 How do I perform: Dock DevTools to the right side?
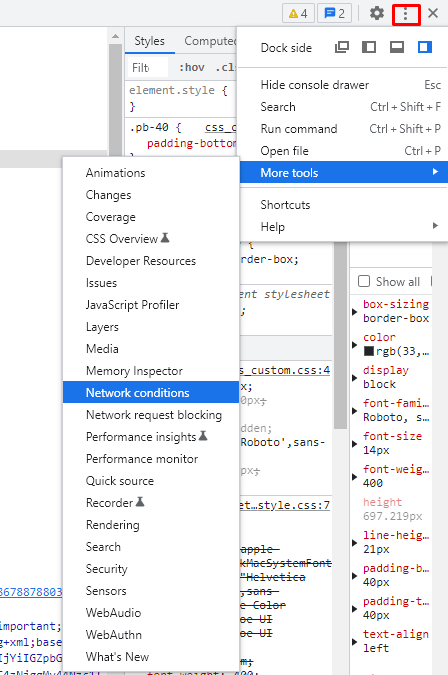(x=425, y=47)
